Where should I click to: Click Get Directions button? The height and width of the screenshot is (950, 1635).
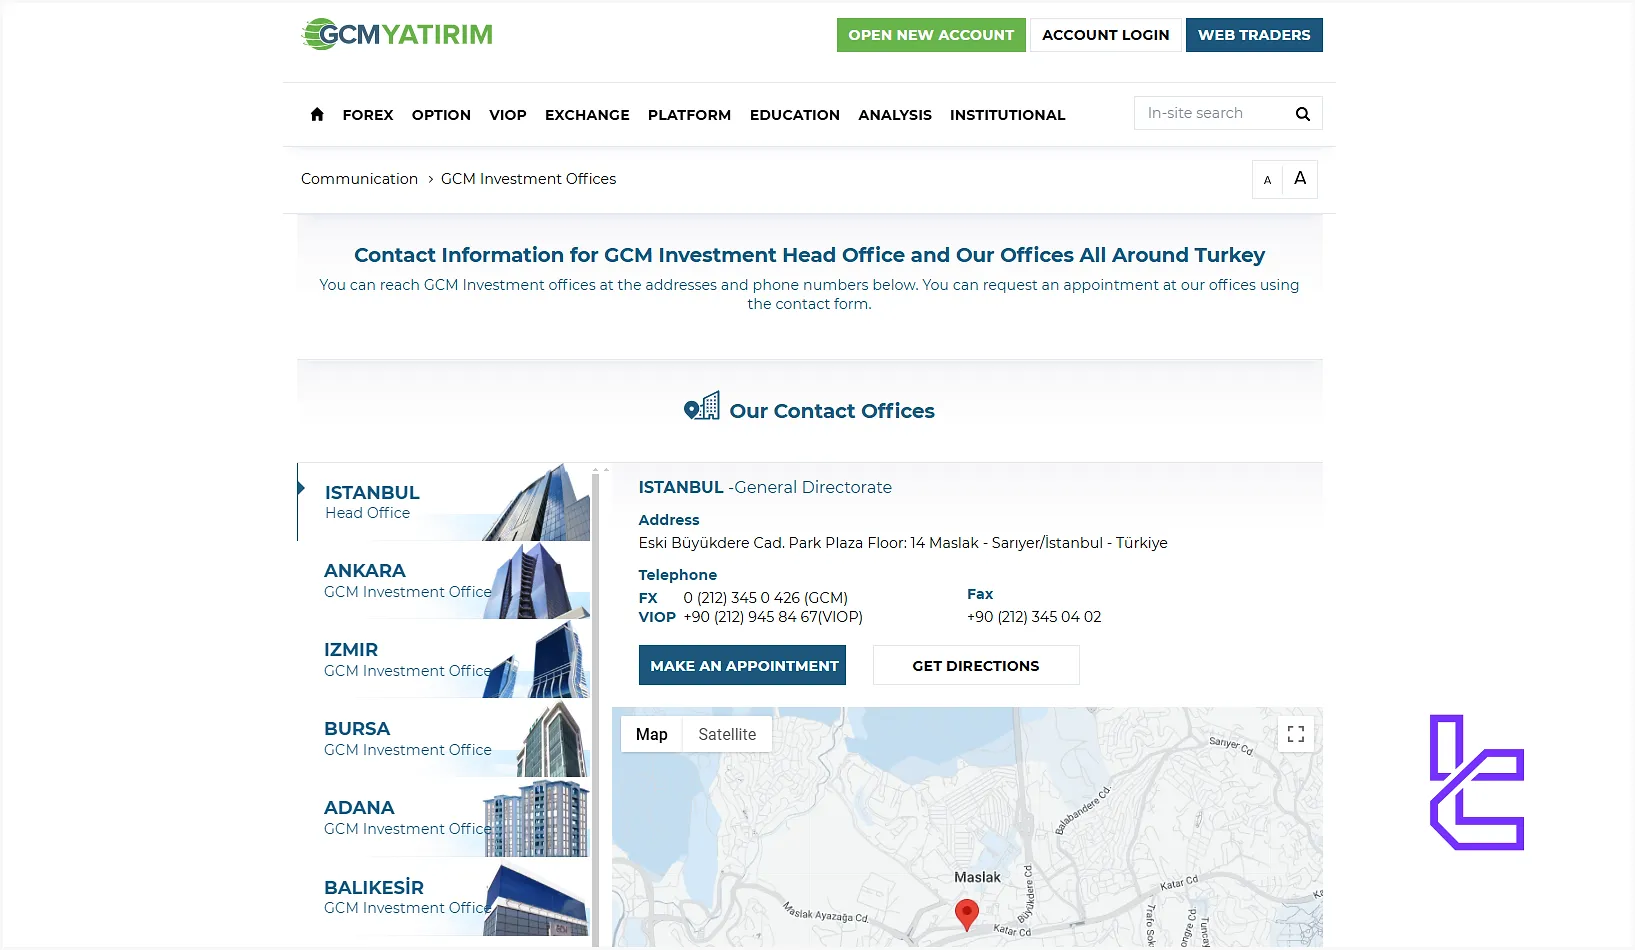(976, 665)
